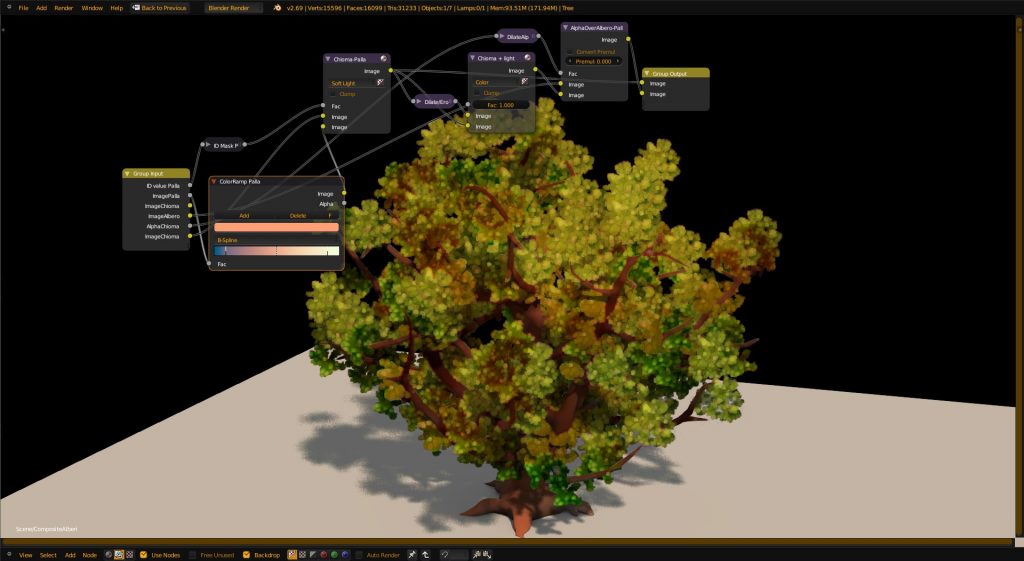Turn on the Auto Render checkbox

tap(360, 554)
